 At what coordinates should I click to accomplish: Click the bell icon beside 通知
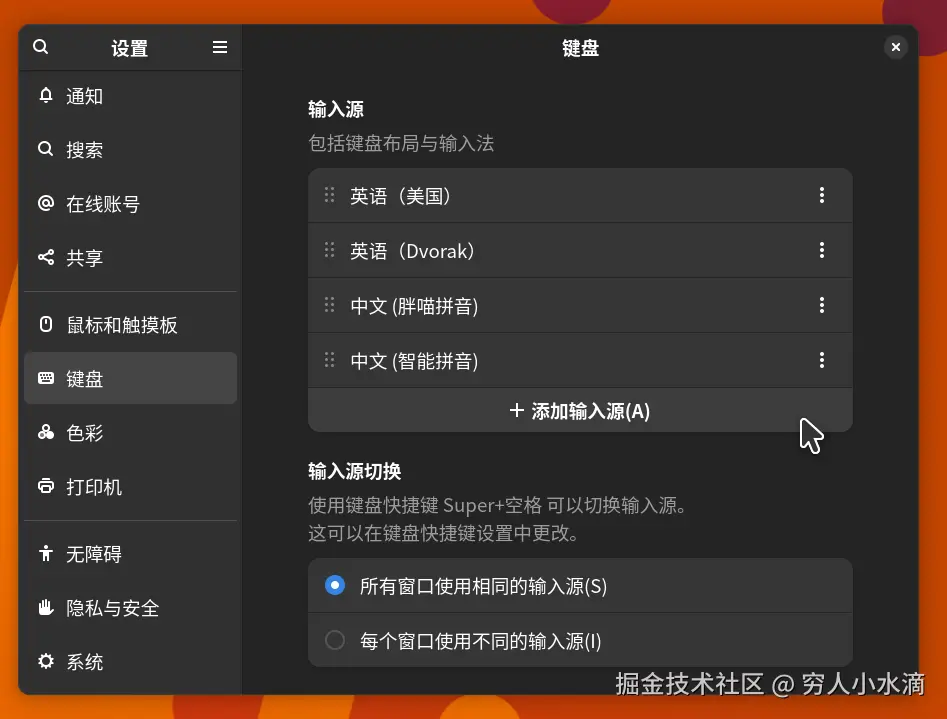tap(46, 95)
